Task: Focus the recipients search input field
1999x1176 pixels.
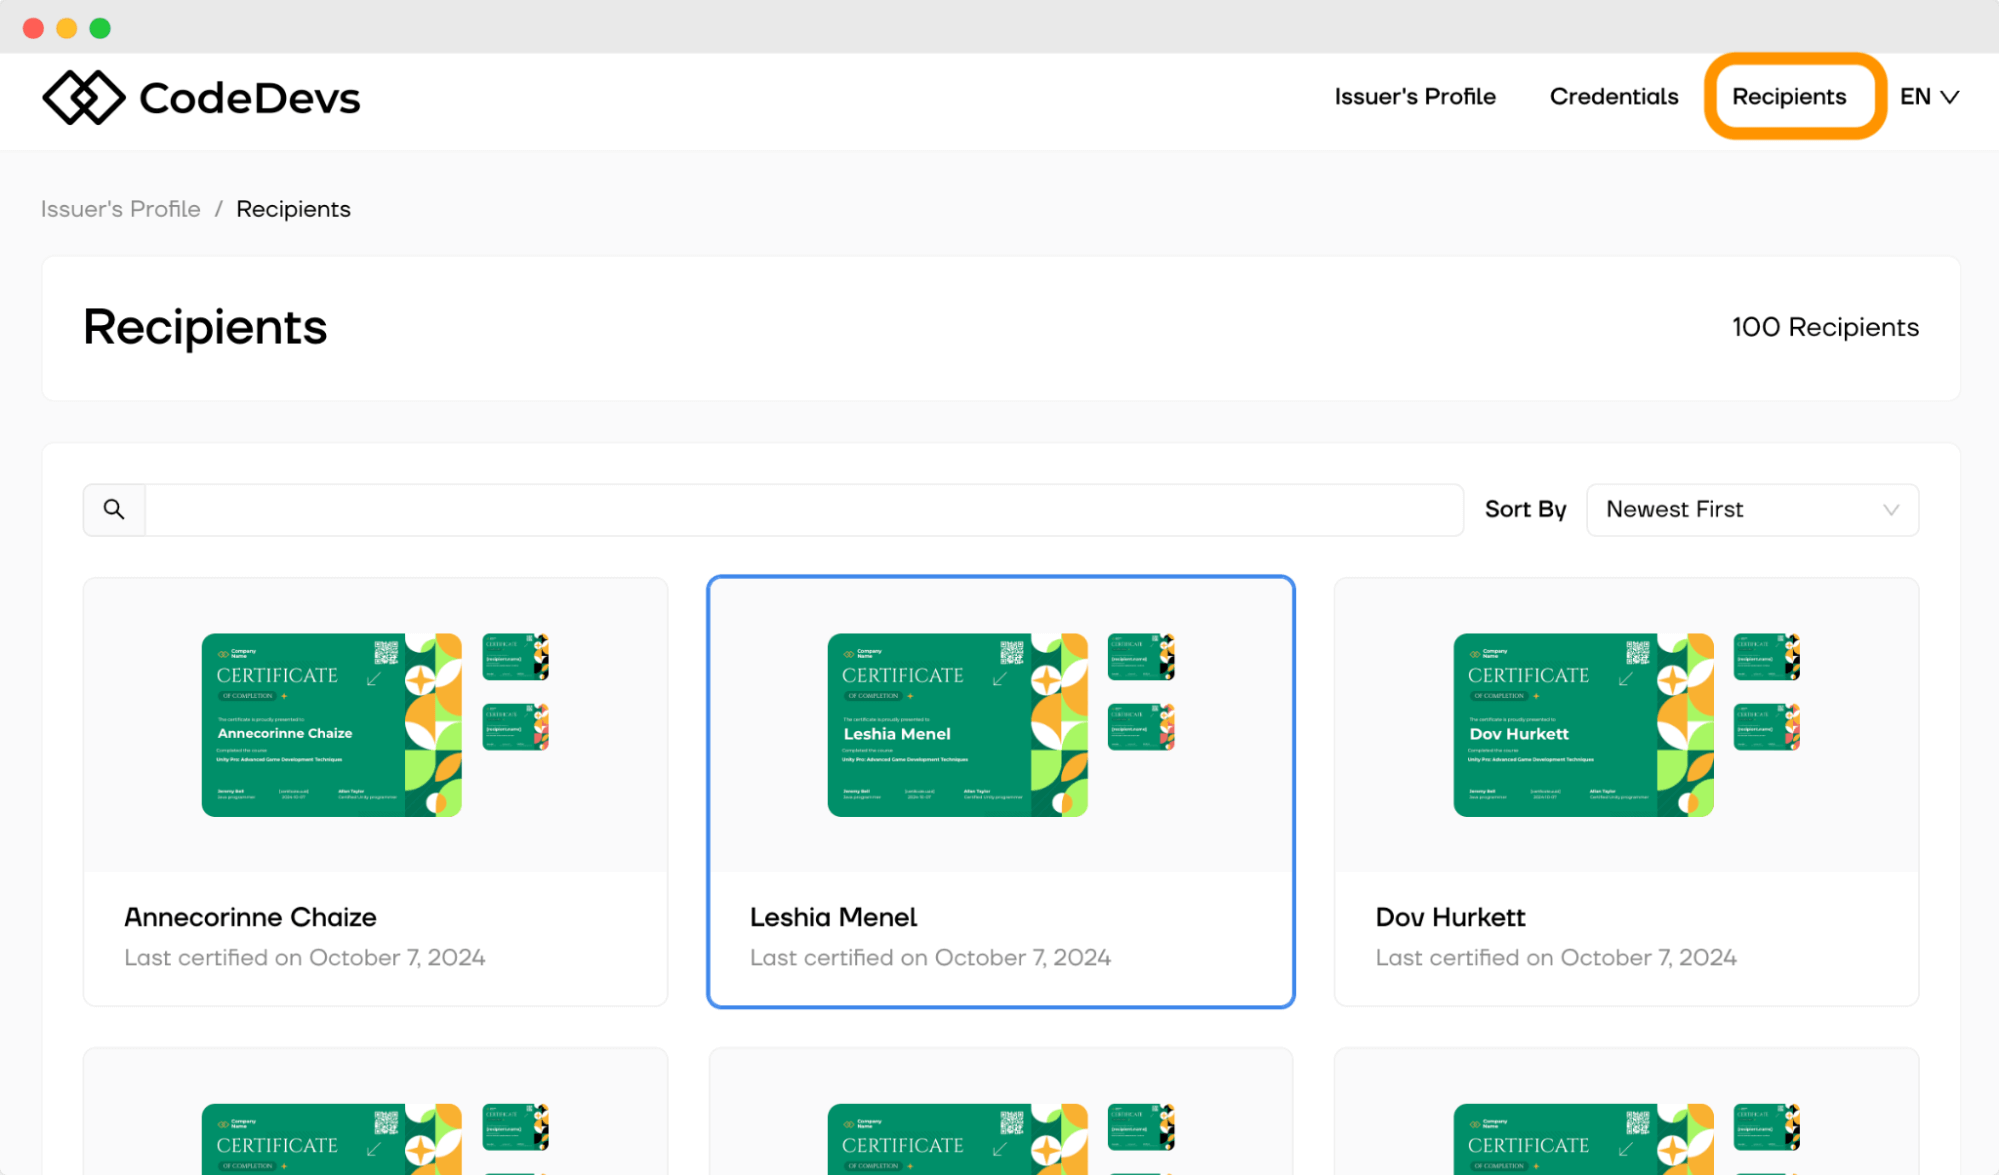Action: coord(804,510)
